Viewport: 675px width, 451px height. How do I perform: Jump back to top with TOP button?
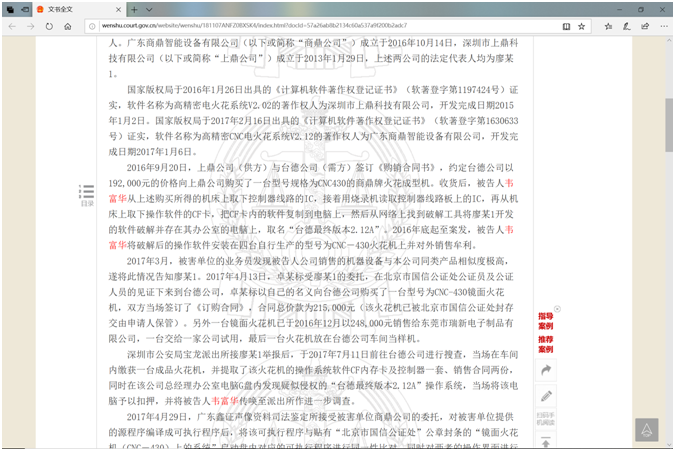(x=647, y=429)
